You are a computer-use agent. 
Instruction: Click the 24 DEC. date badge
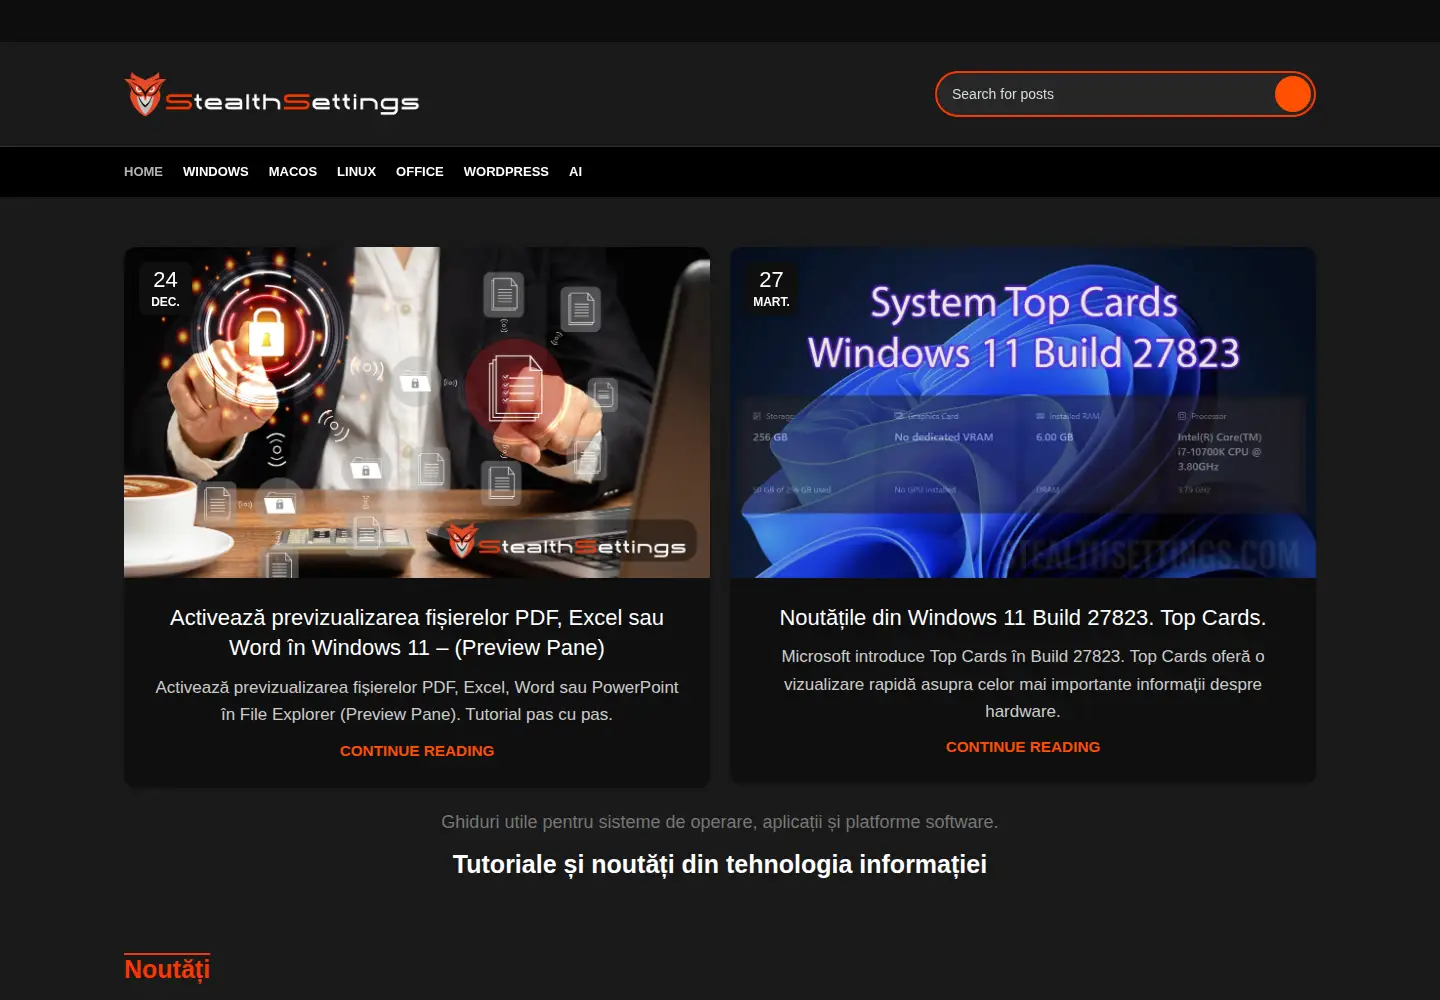(x=165, y=289)
